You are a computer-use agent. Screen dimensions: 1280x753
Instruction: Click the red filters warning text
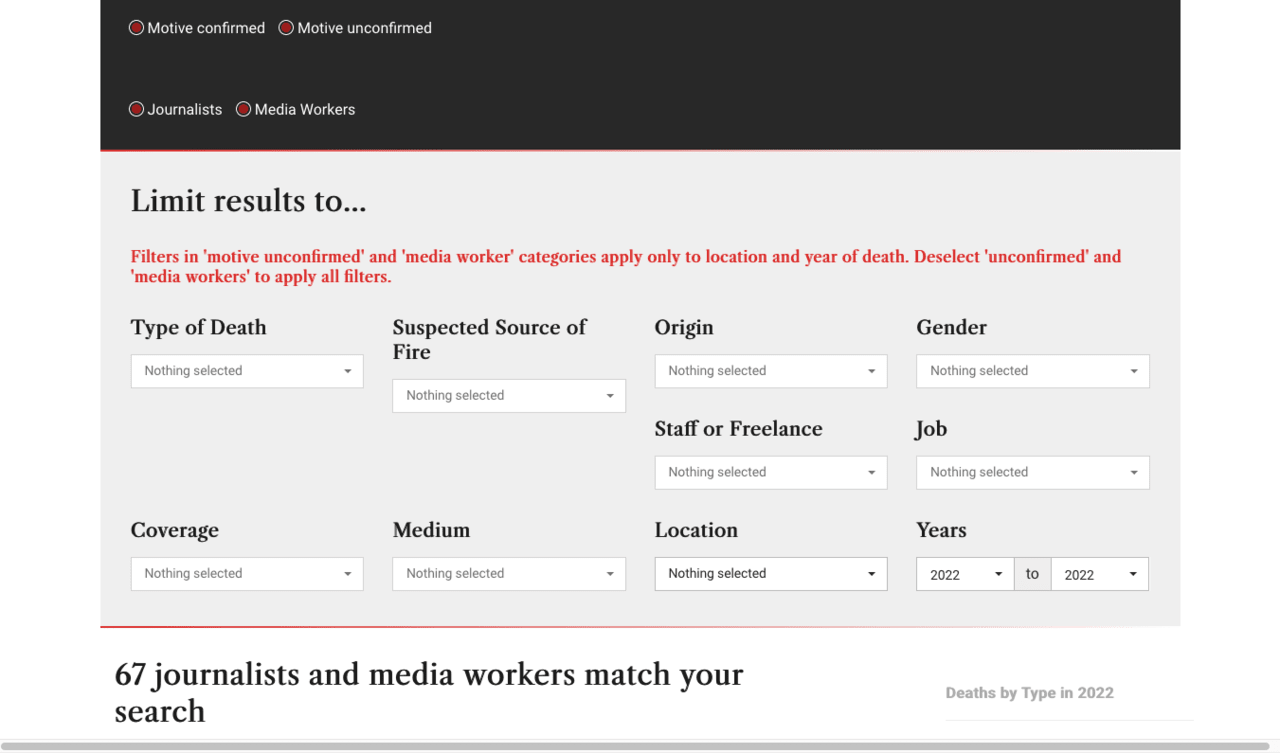(626, 266)
